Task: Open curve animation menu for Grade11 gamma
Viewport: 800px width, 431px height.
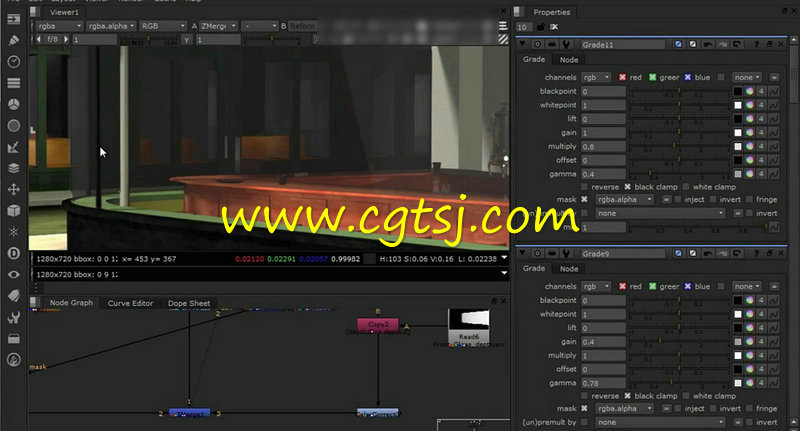Action: (773, 174)
